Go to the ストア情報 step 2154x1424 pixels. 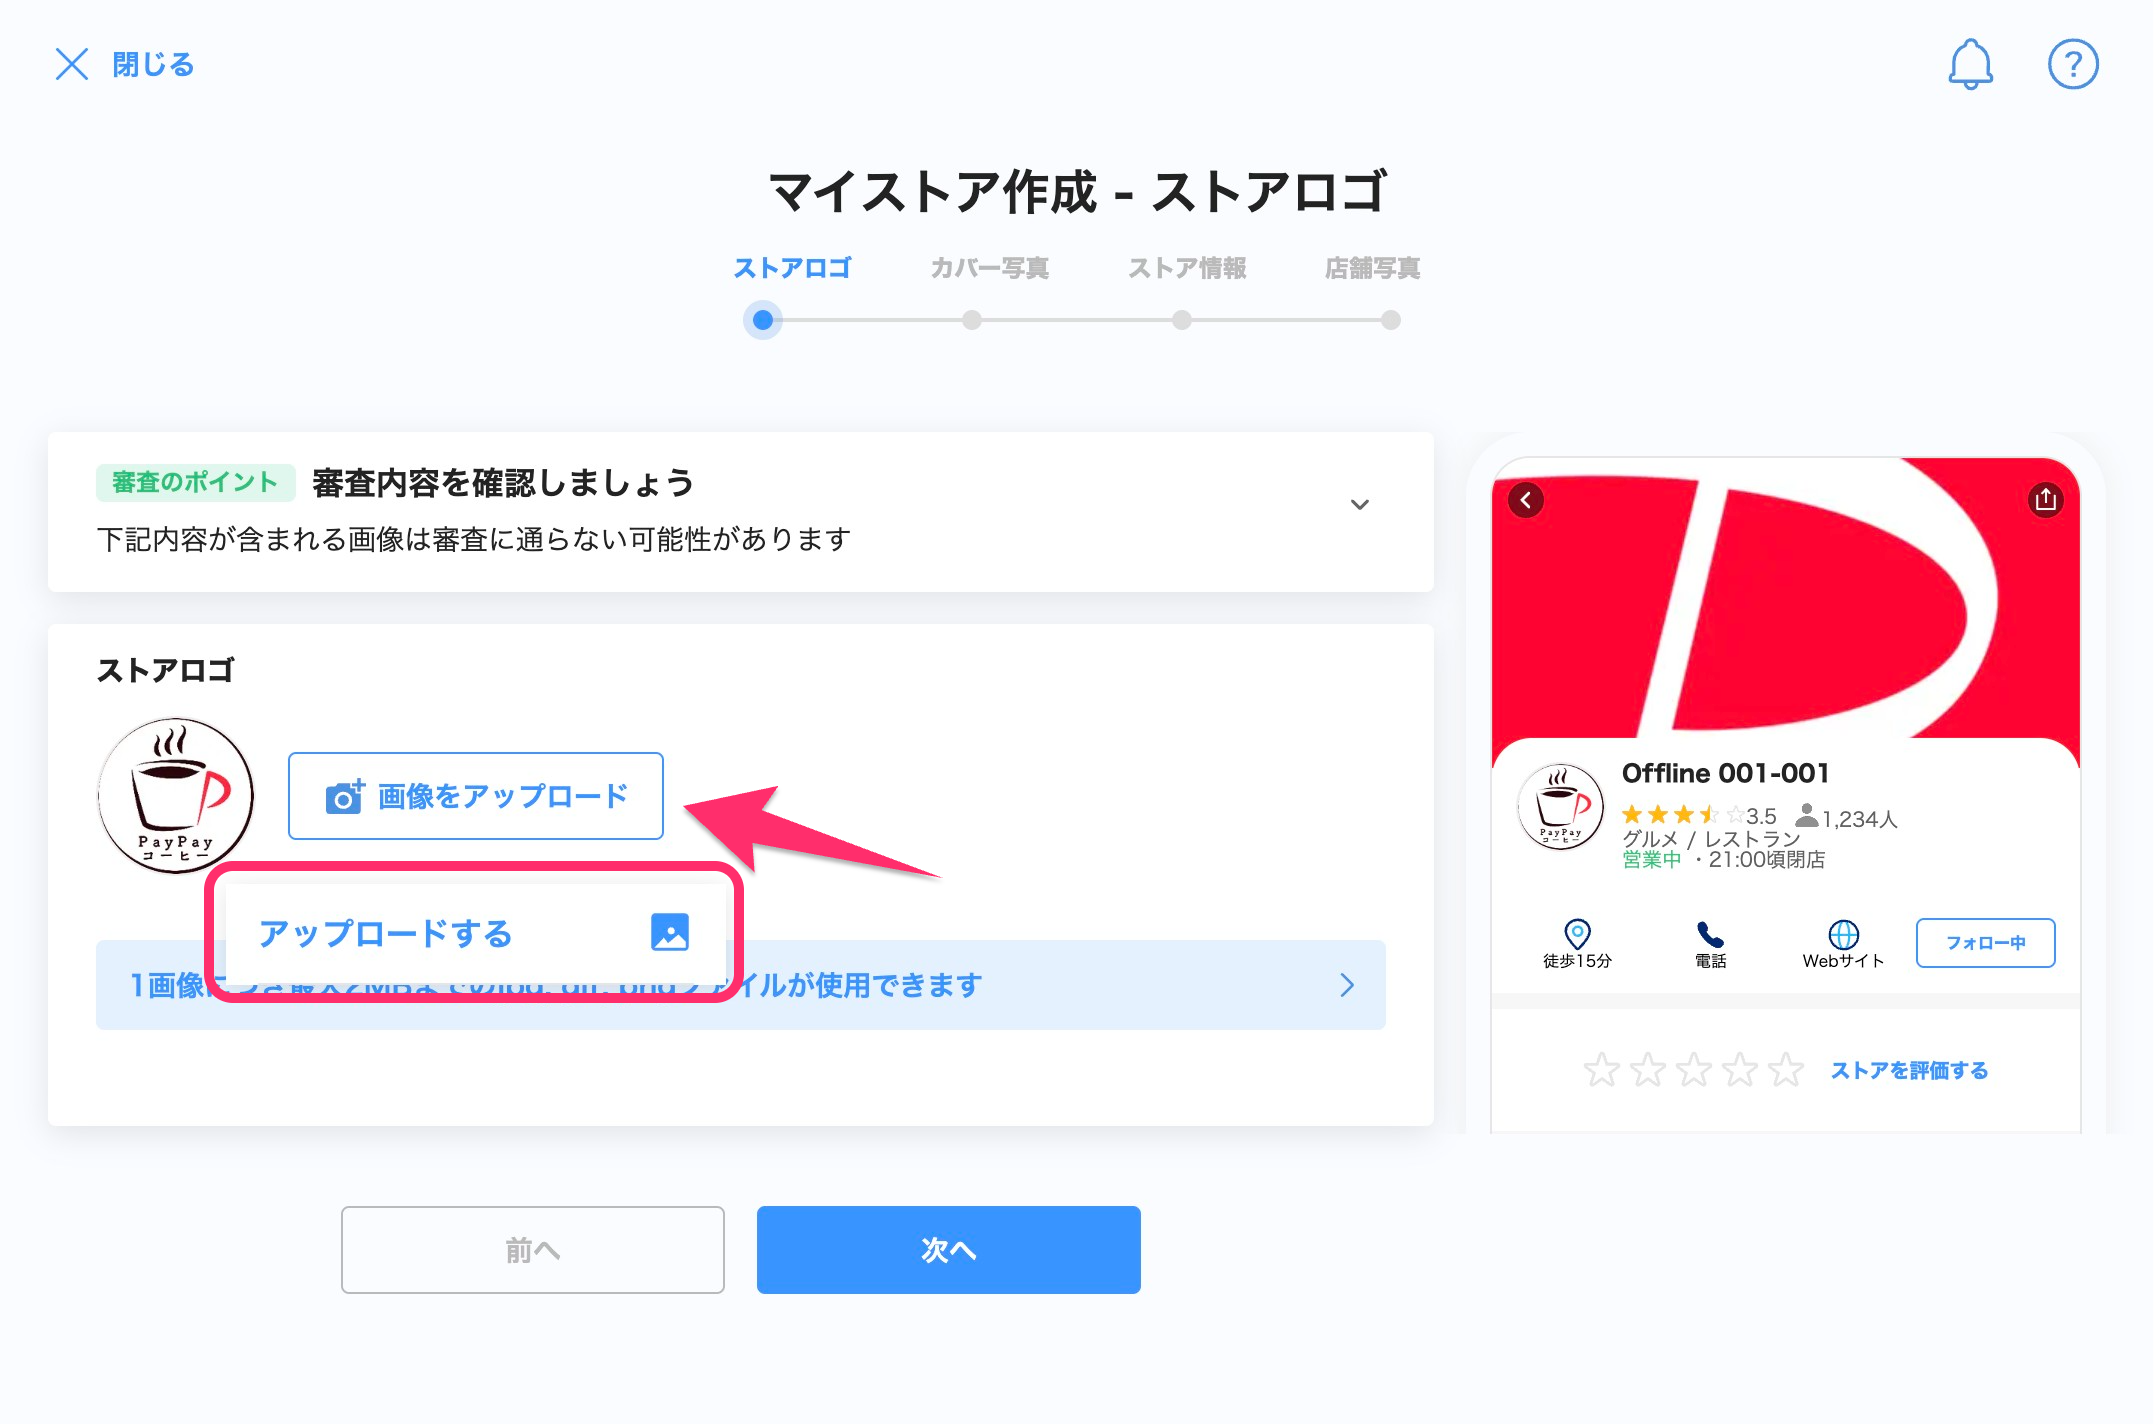coord(1187,268)
